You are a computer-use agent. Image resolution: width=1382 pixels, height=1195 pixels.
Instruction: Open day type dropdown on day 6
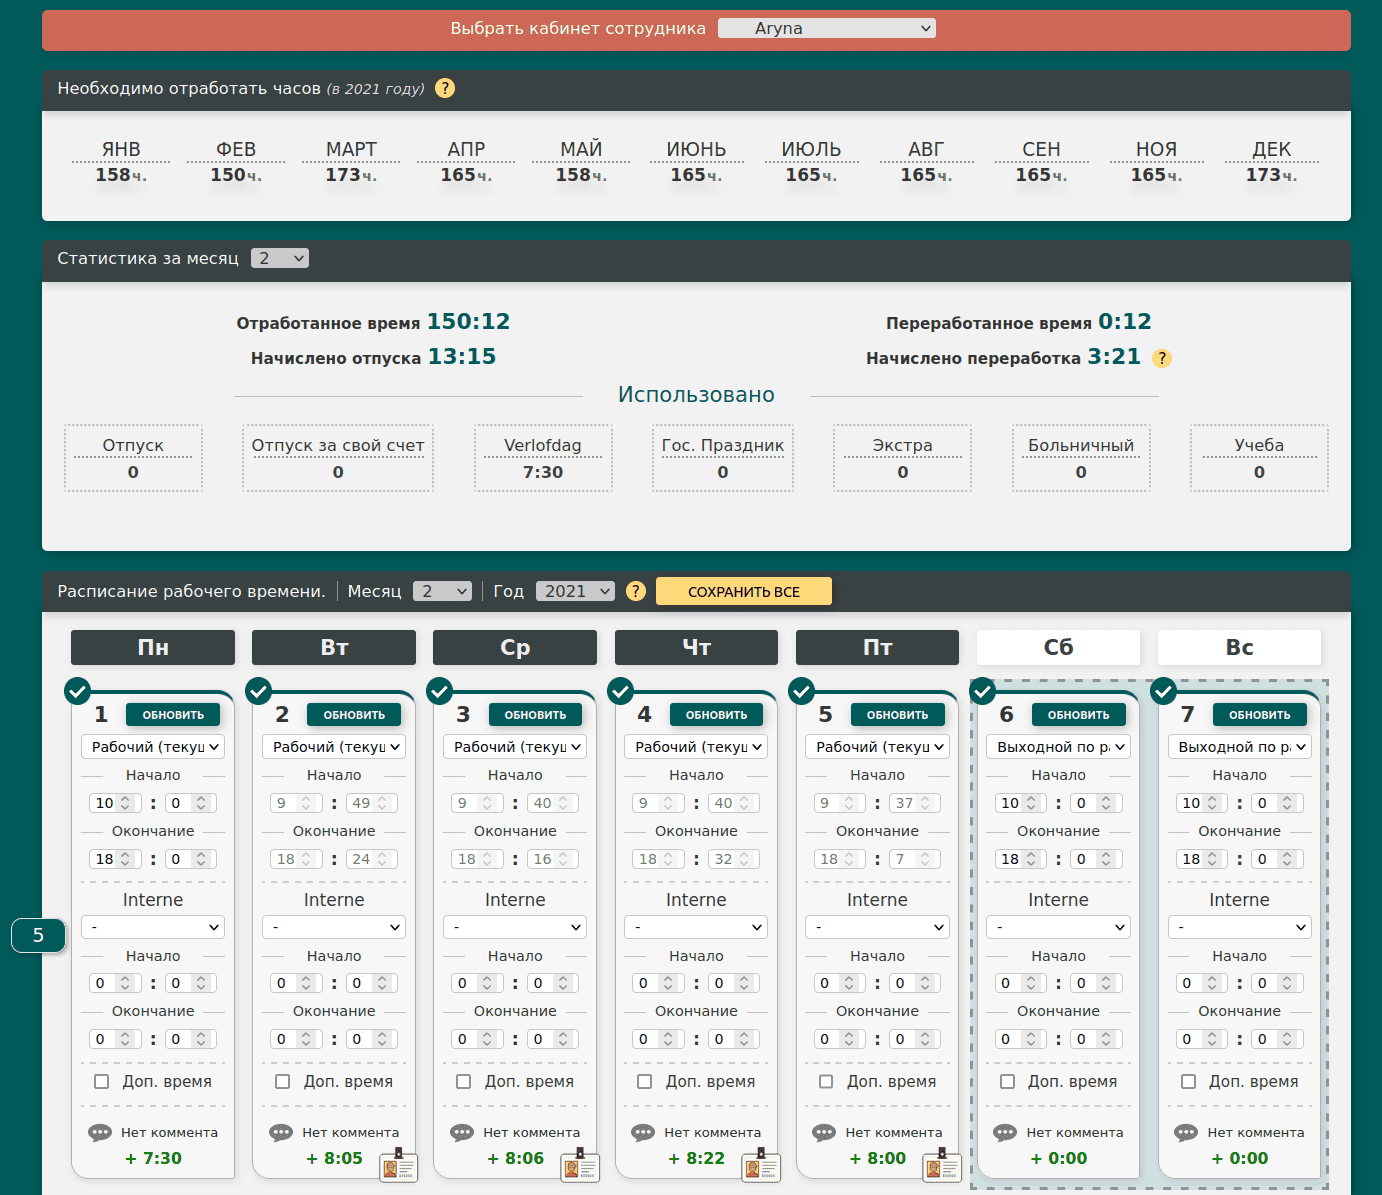point(1058,747)
